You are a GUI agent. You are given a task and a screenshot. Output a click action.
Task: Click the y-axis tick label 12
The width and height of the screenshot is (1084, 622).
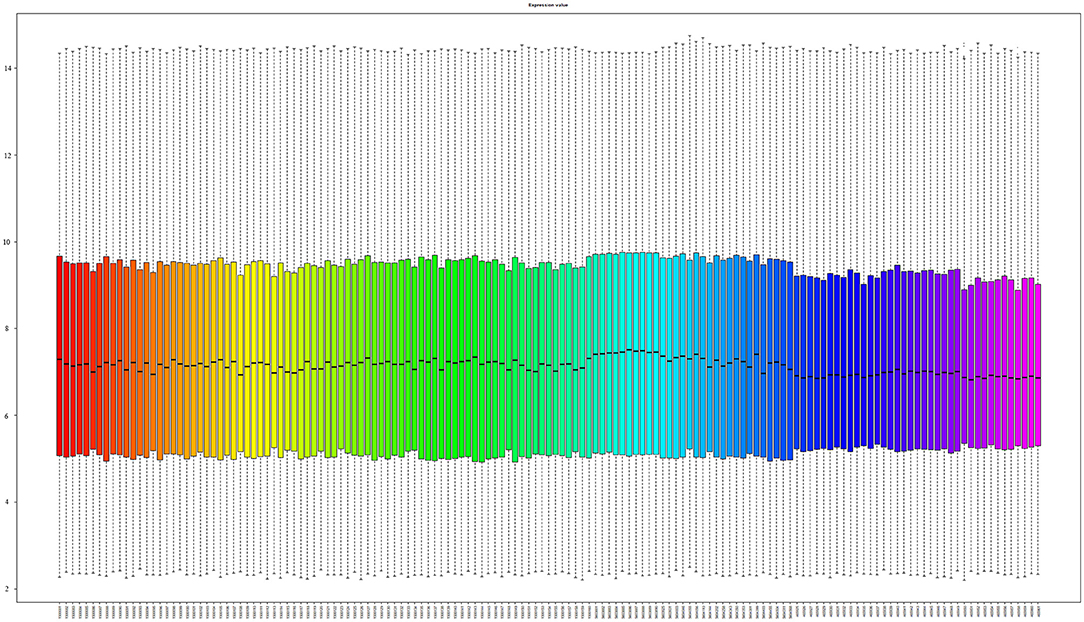click(8, 156)
